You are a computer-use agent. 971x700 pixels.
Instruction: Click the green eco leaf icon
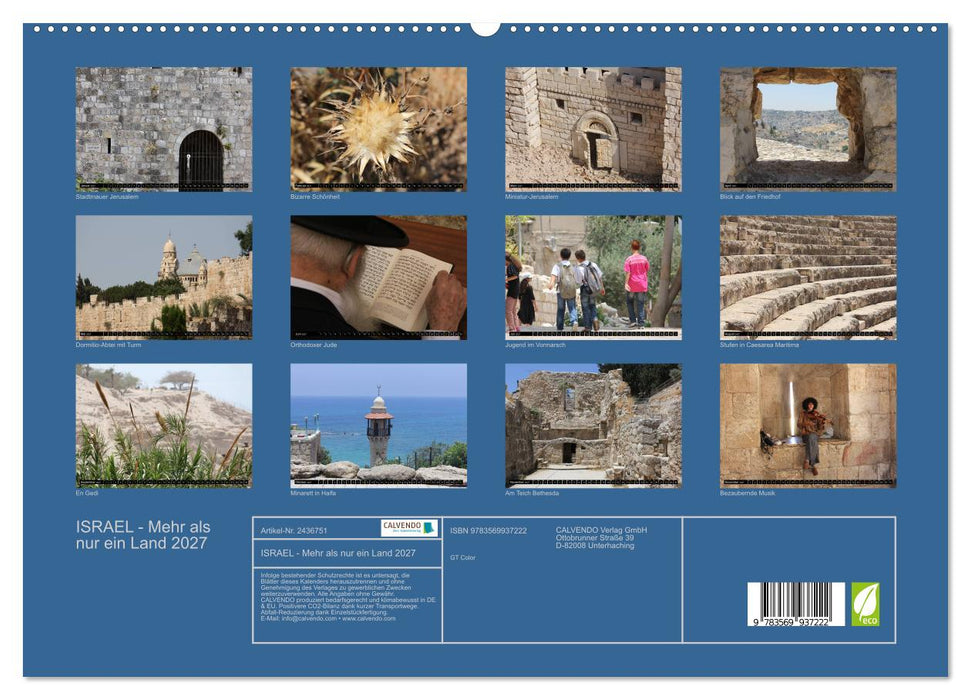tap(865, 604)
